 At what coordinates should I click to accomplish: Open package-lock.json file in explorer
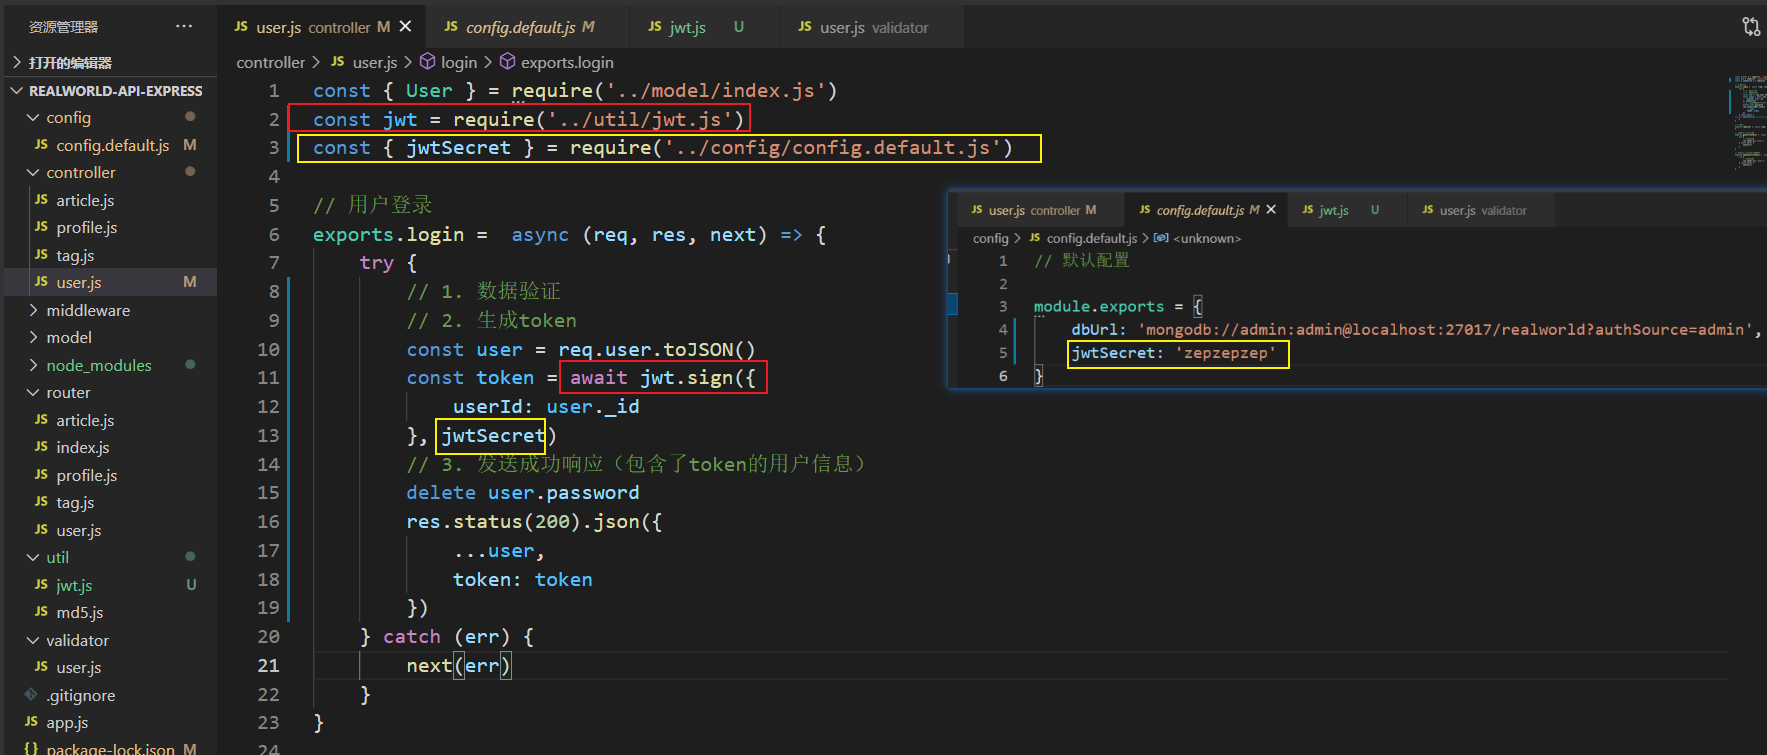click(x=110, y=748)
